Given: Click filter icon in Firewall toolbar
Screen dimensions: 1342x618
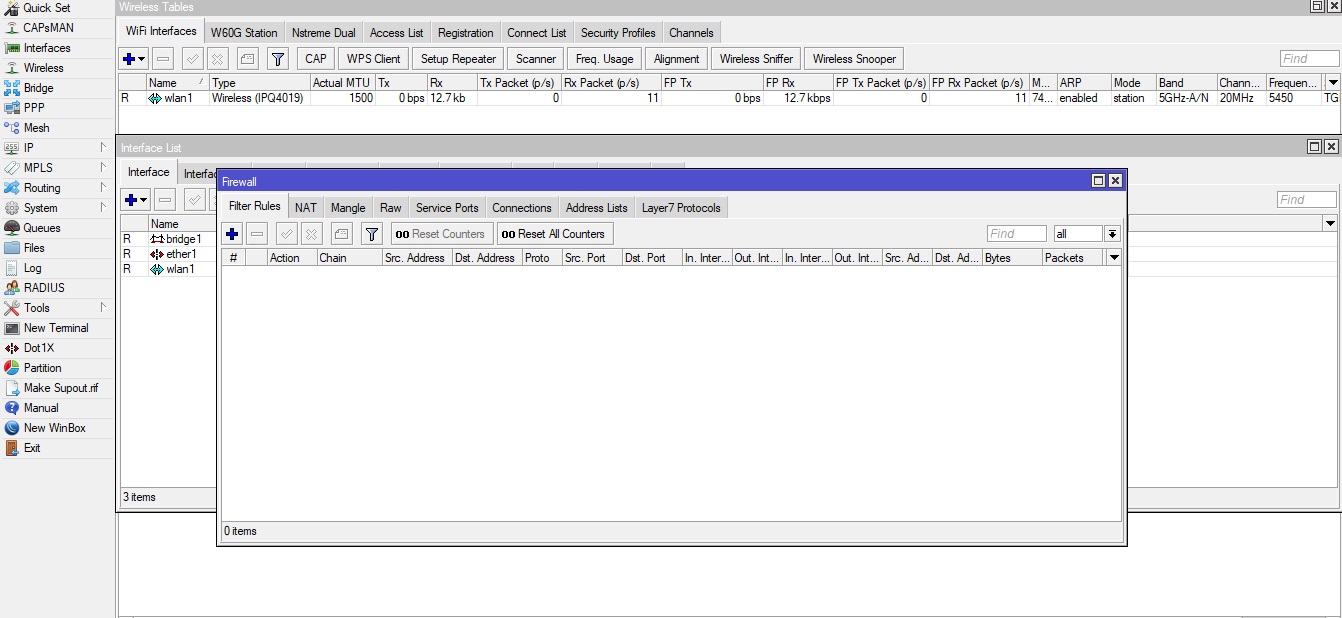Looking at the screenshot, I should tap(371, 234).
